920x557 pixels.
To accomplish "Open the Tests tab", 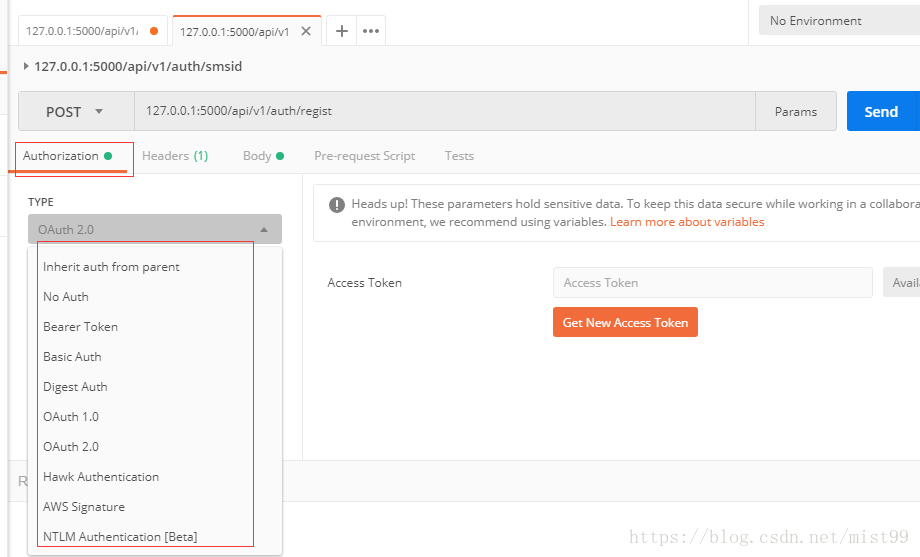I will [459, 156].
